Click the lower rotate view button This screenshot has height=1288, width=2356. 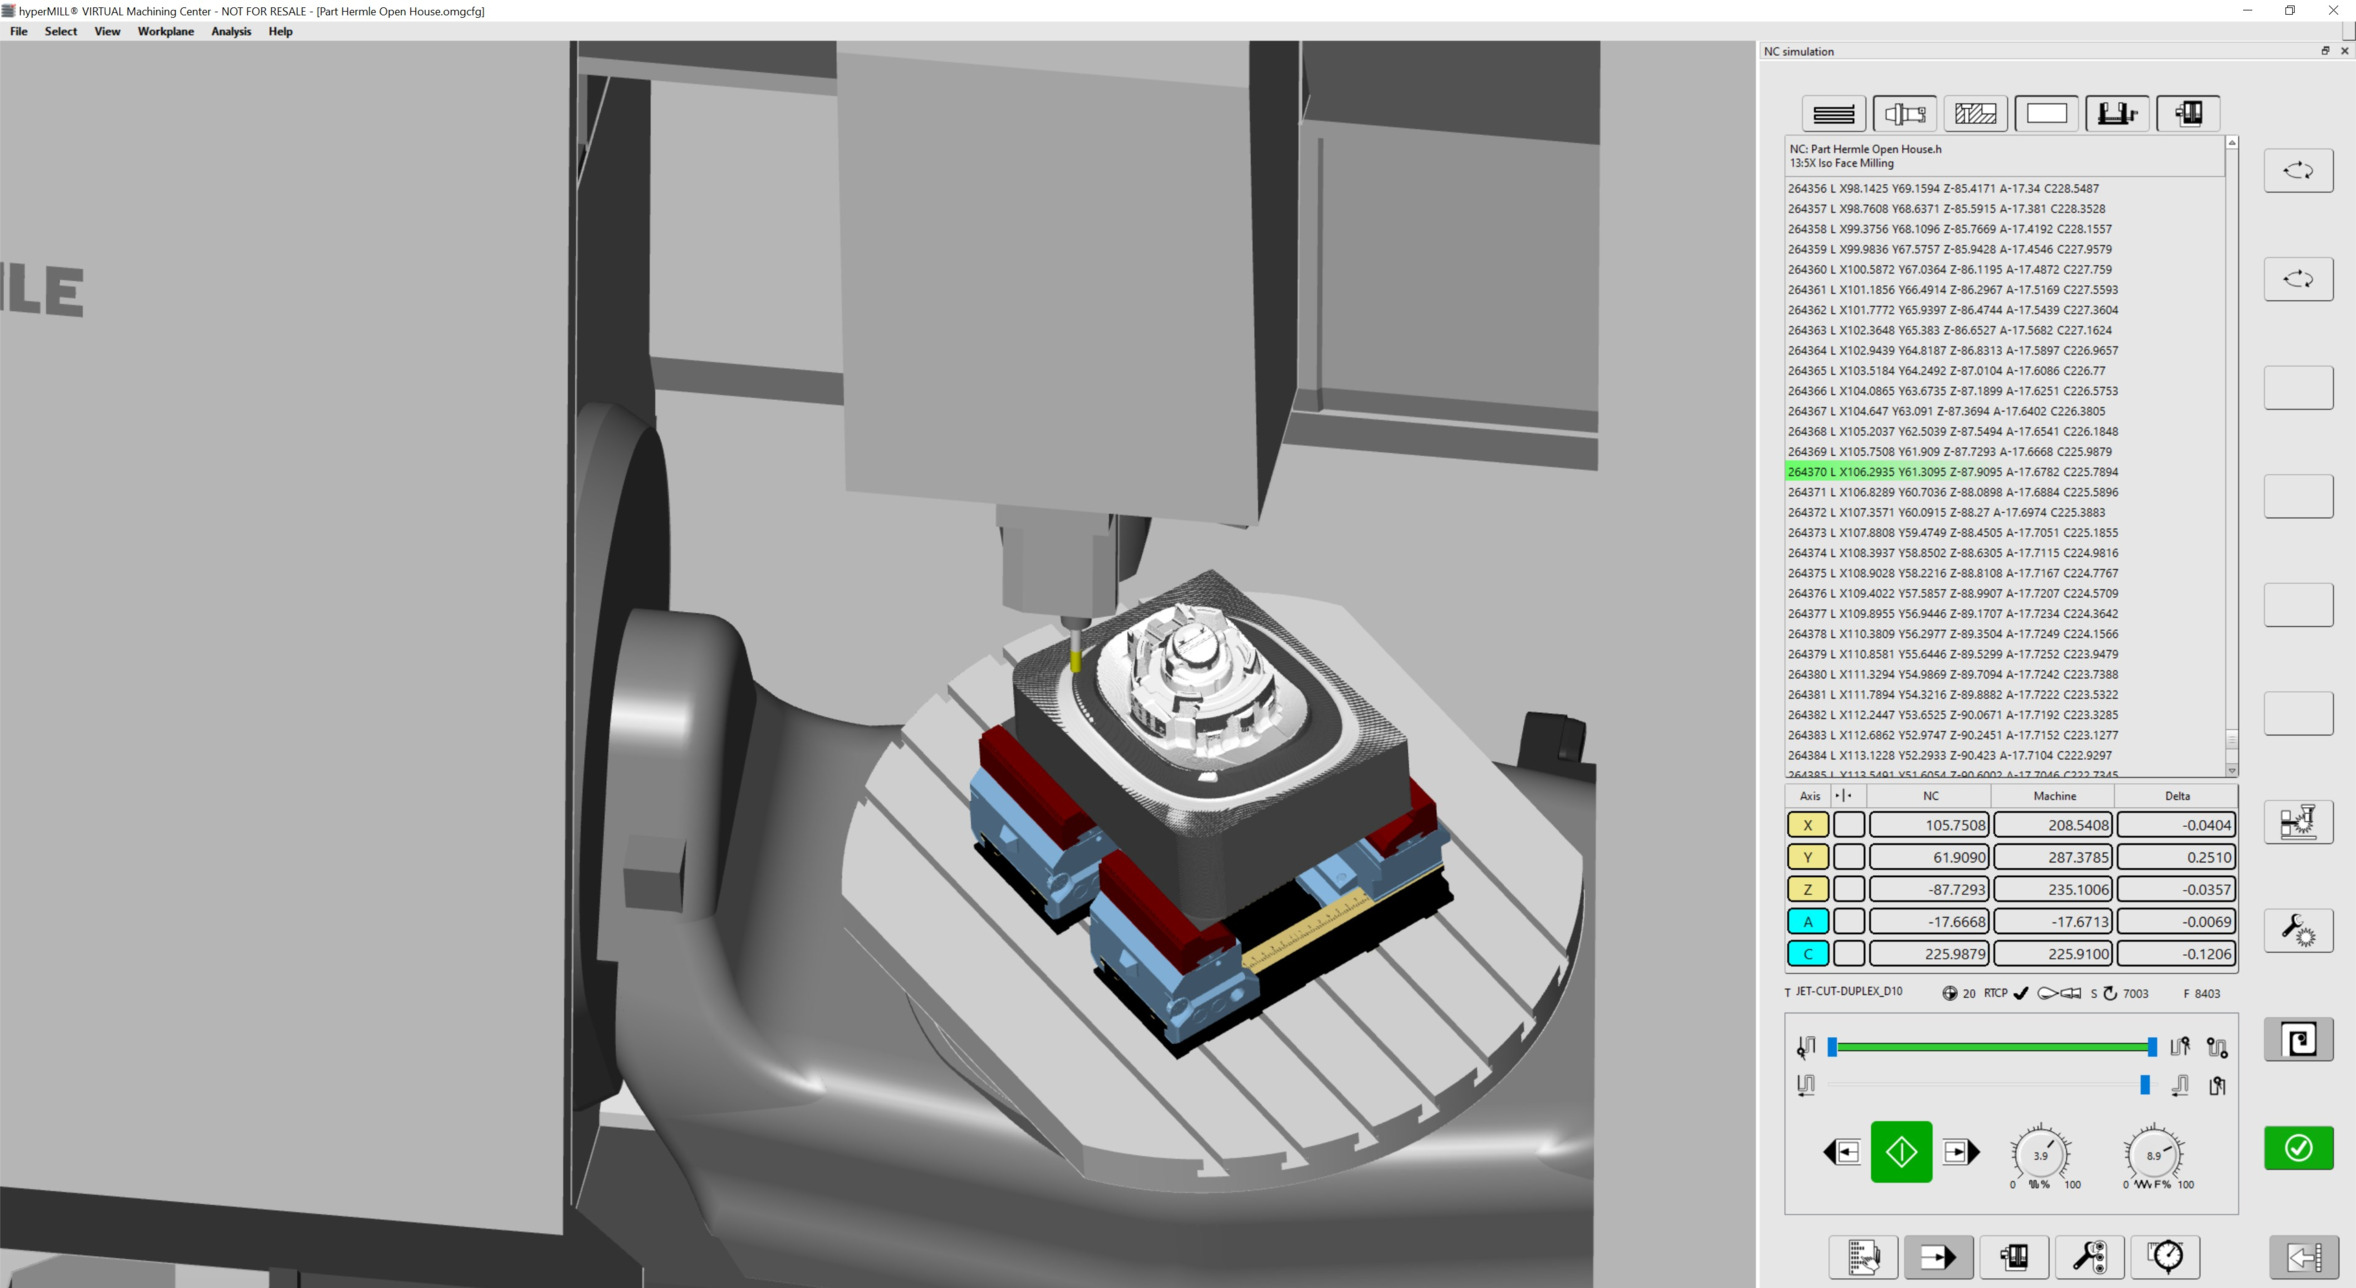pyautogui.click(x=2298, y=279)
